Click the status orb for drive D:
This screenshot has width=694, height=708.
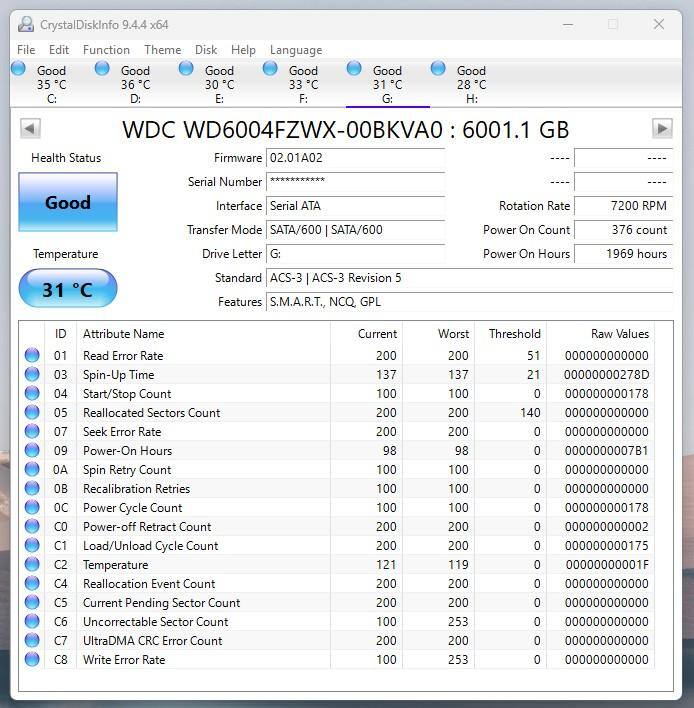point(102,69)
